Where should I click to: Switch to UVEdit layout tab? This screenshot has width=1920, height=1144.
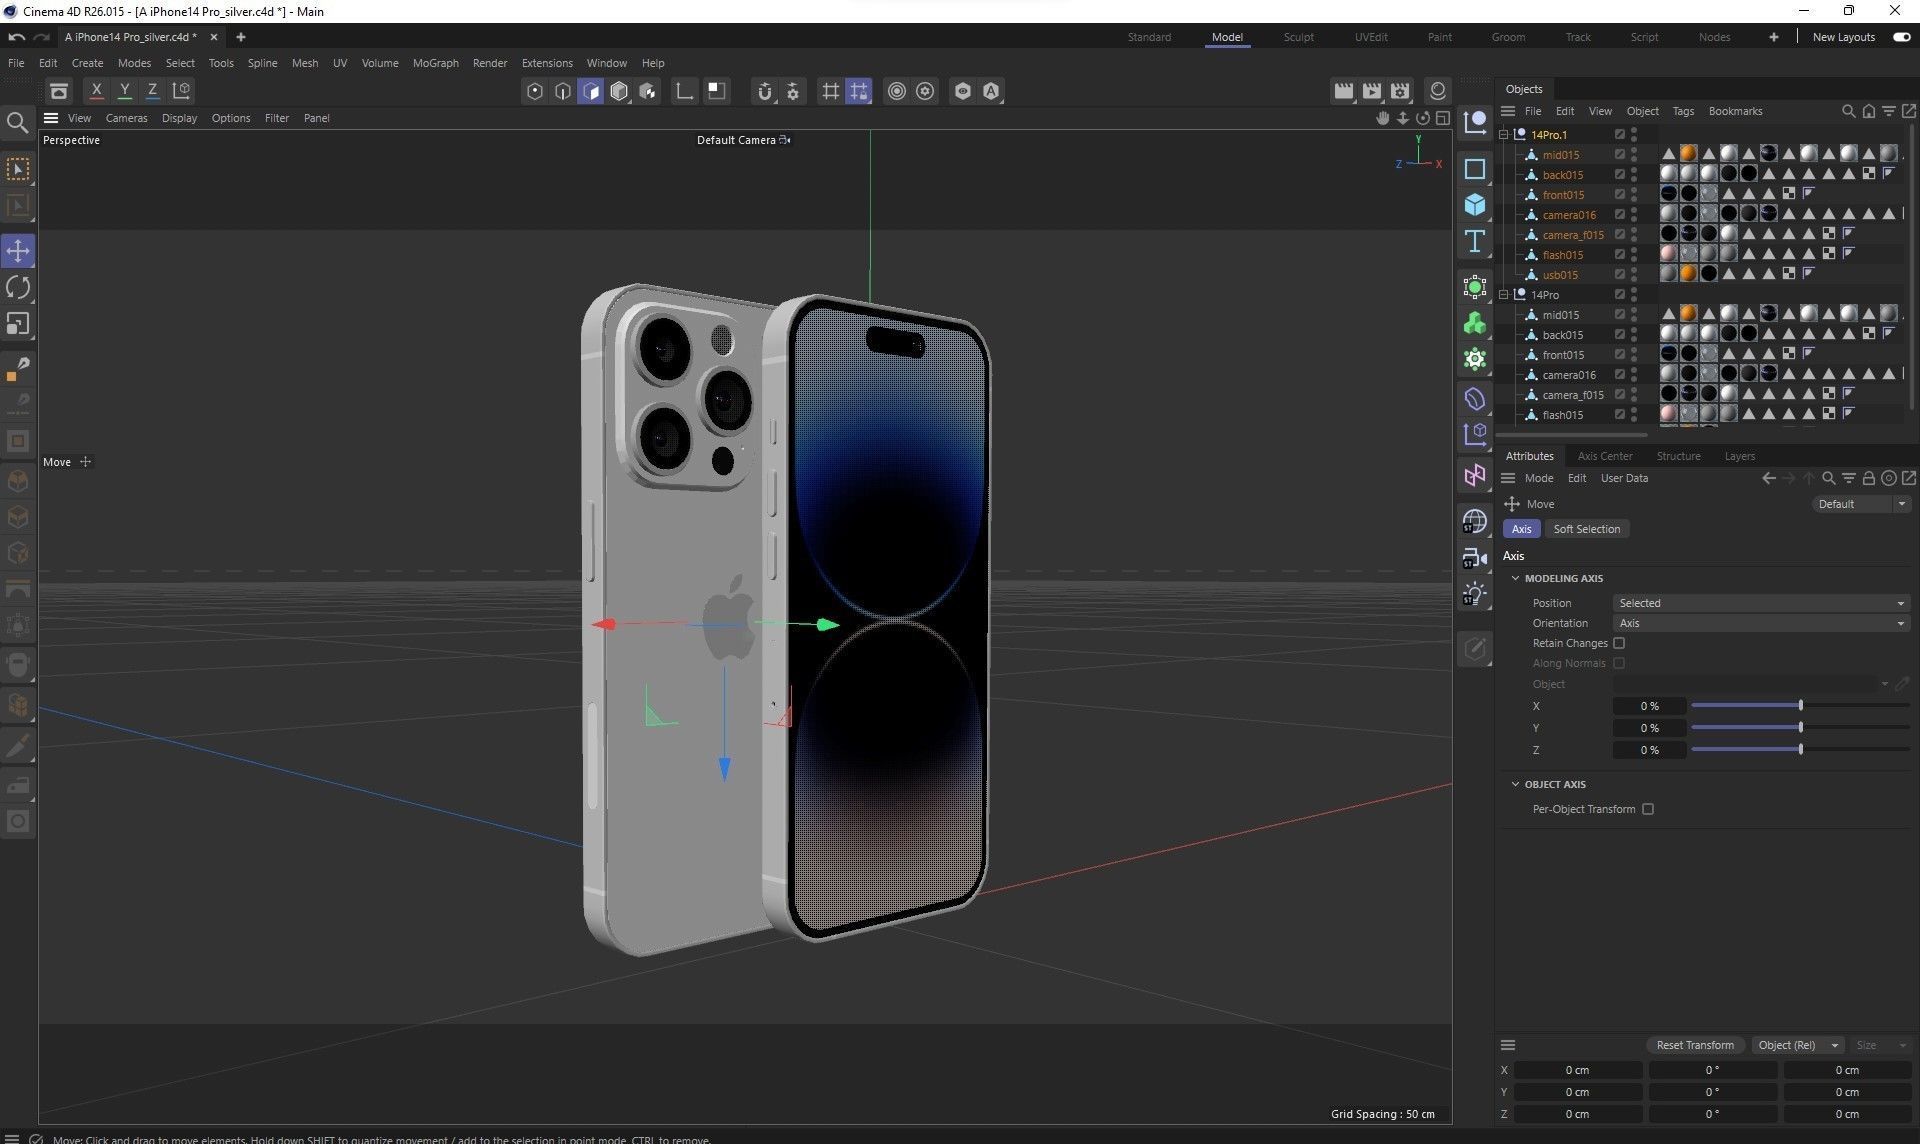tap(1370, 37)
